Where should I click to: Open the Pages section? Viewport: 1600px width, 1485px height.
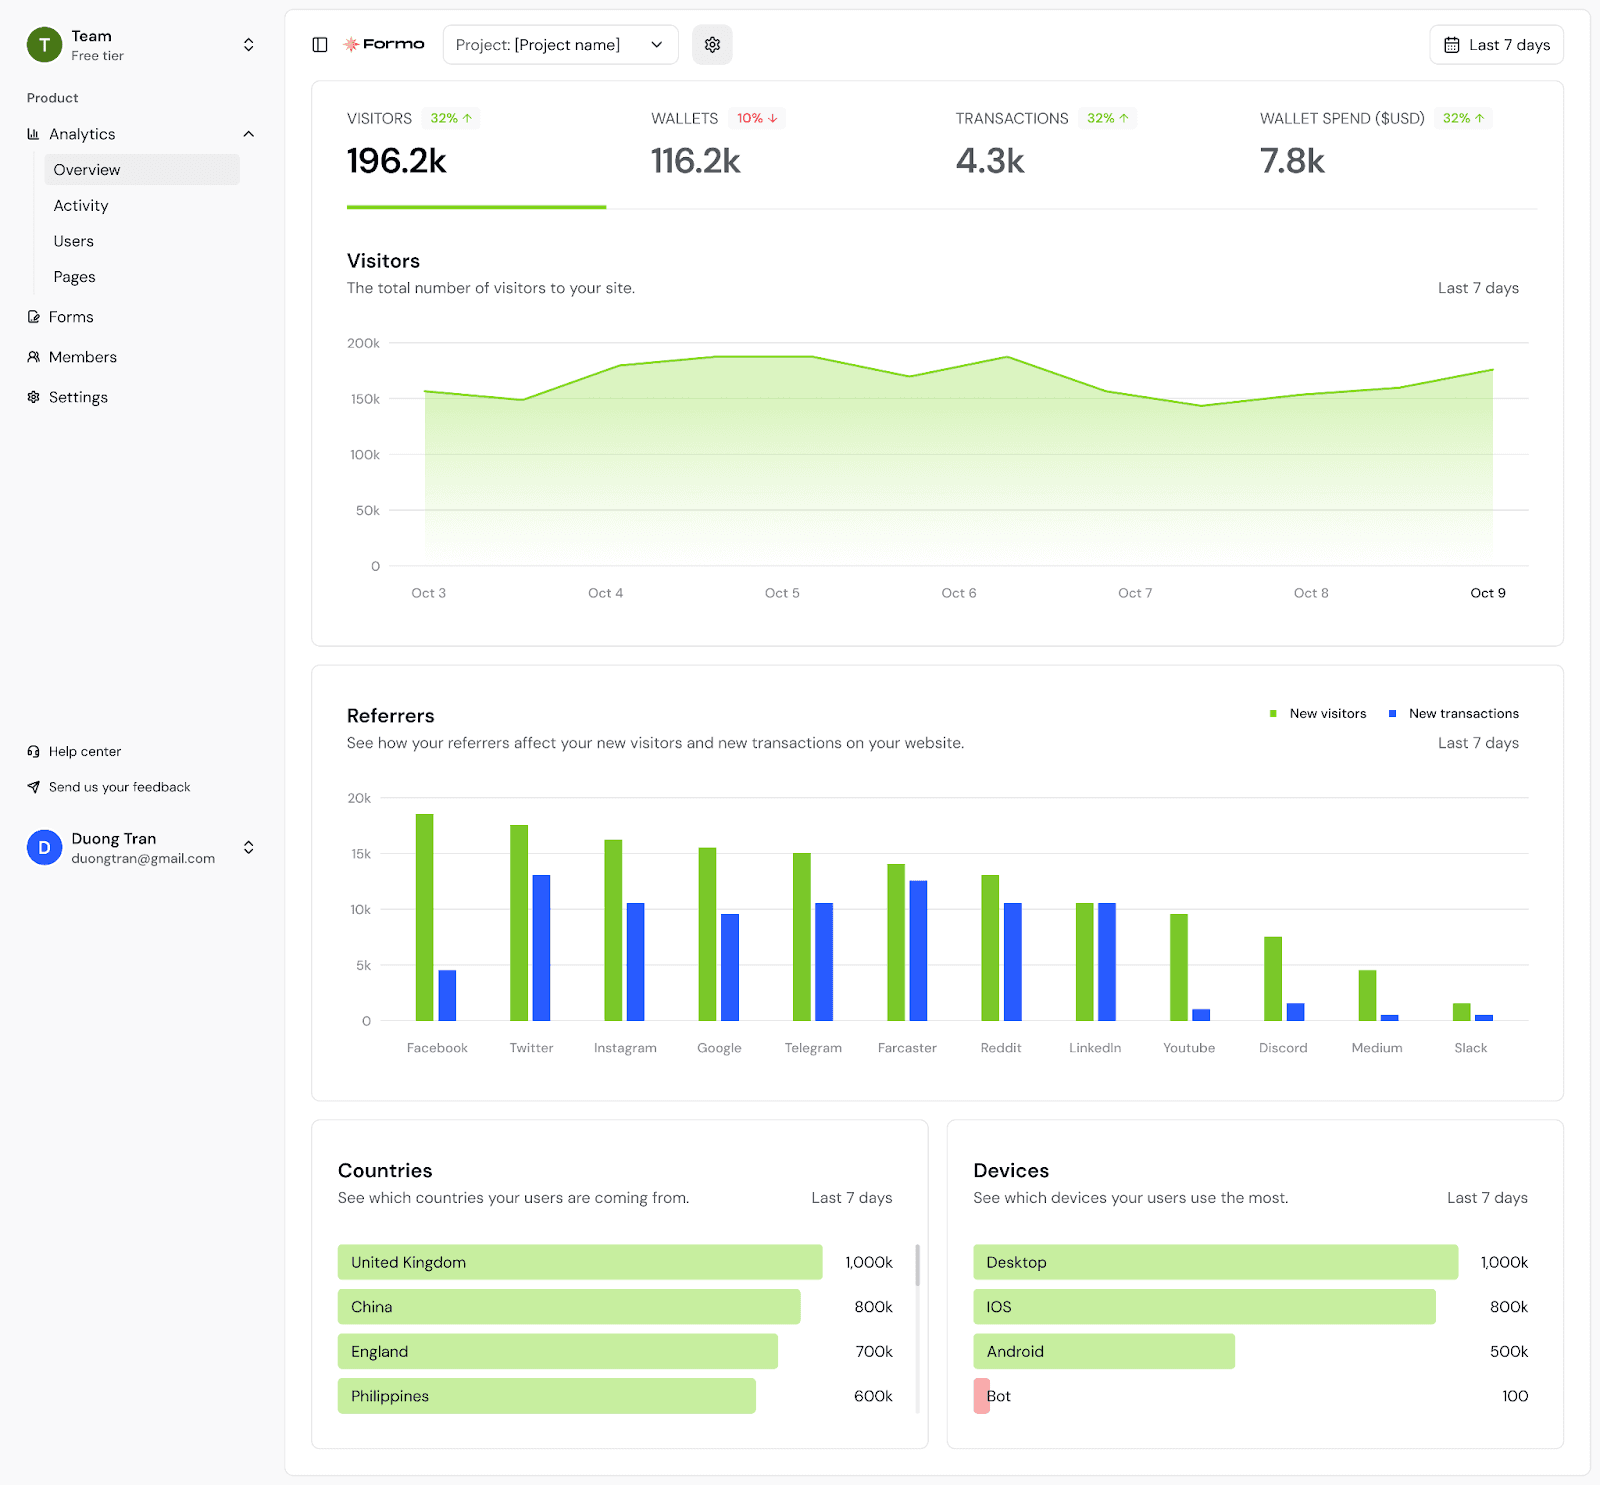click(75, 277)
